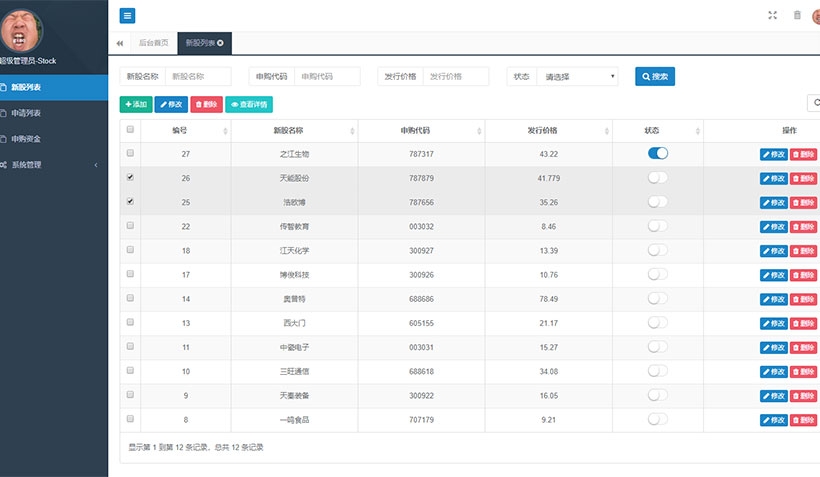This screenshot has width=820, height=477.
Task: Switch to the 后台首页 tab
Action: [x=154, y=43]
